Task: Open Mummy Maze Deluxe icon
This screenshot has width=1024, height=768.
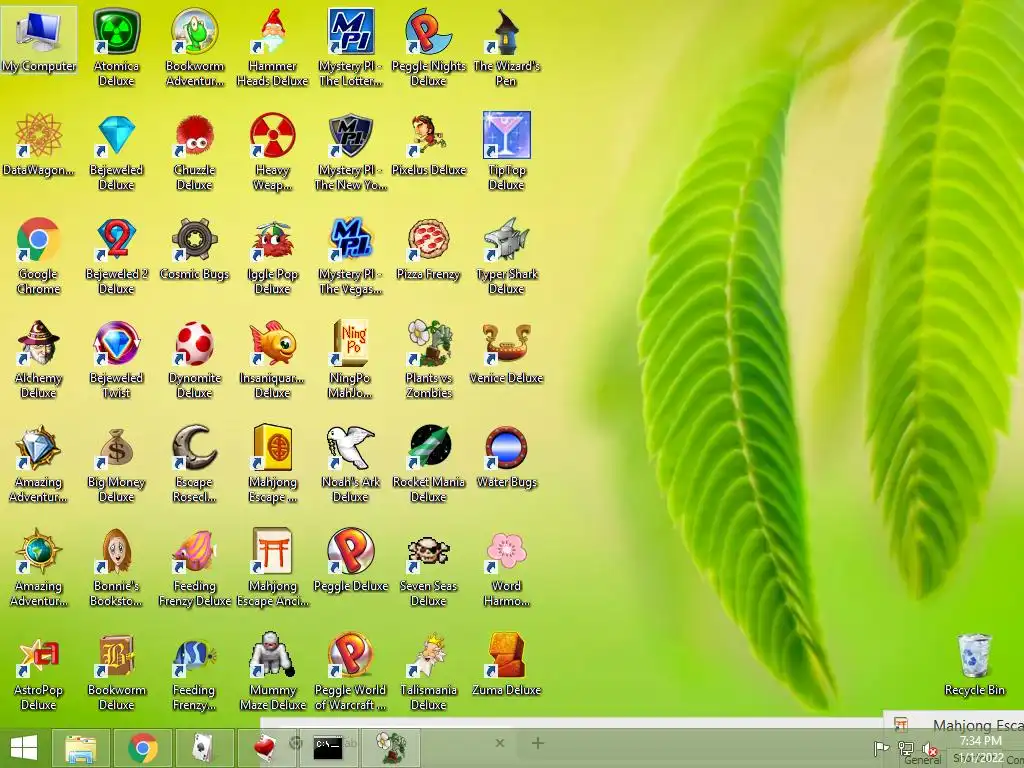Action: pyautogui.click(x=272, y=671)
